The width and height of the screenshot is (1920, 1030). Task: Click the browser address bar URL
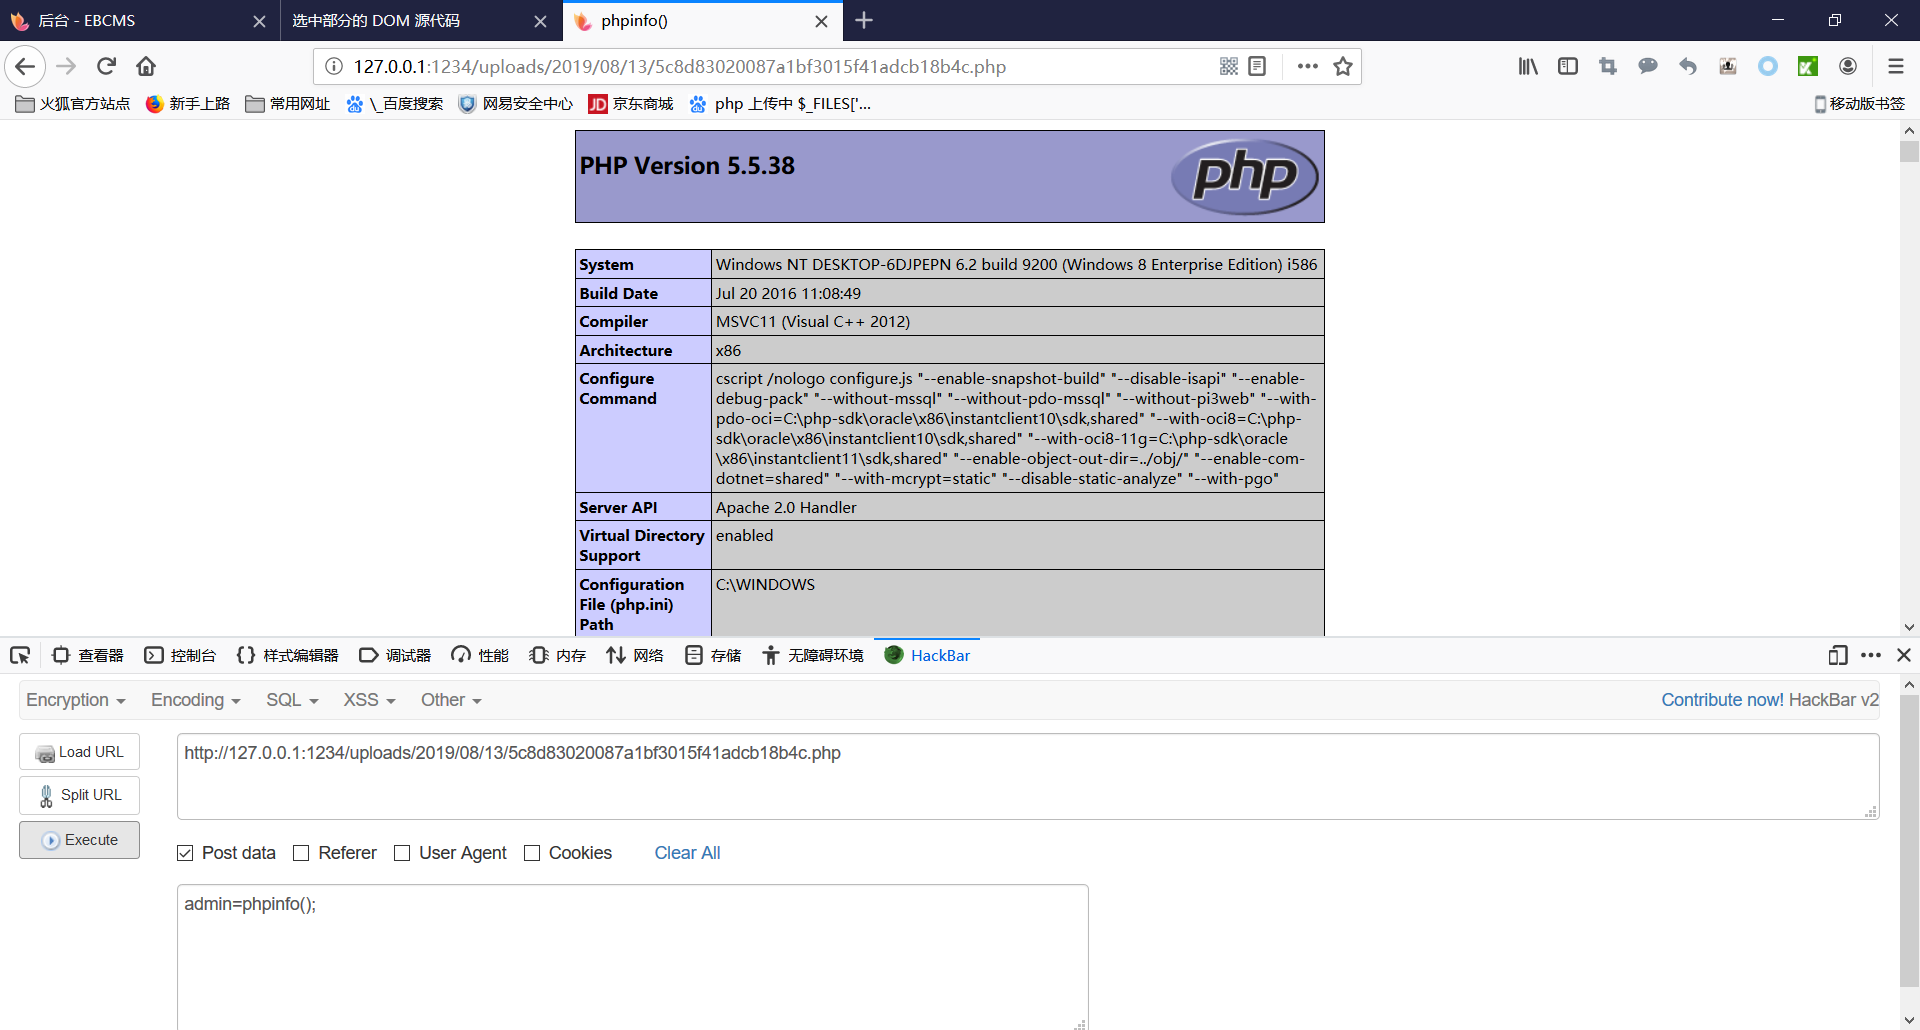tap(679, 66)
